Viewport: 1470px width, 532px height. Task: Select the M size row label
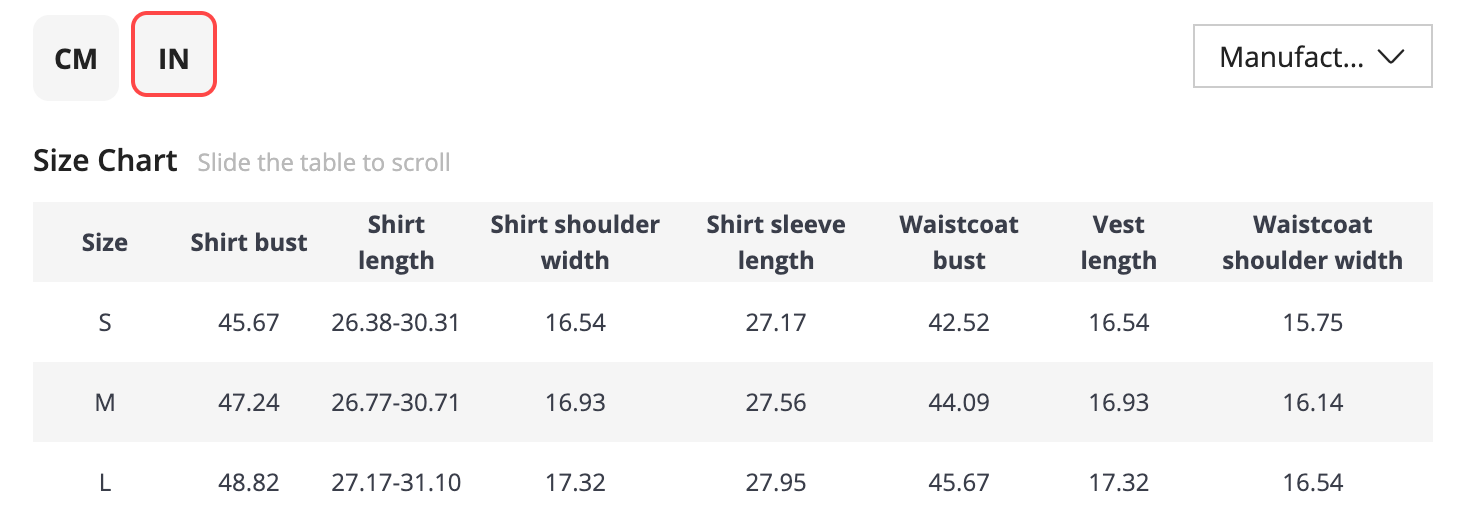[x=105, y=403]
